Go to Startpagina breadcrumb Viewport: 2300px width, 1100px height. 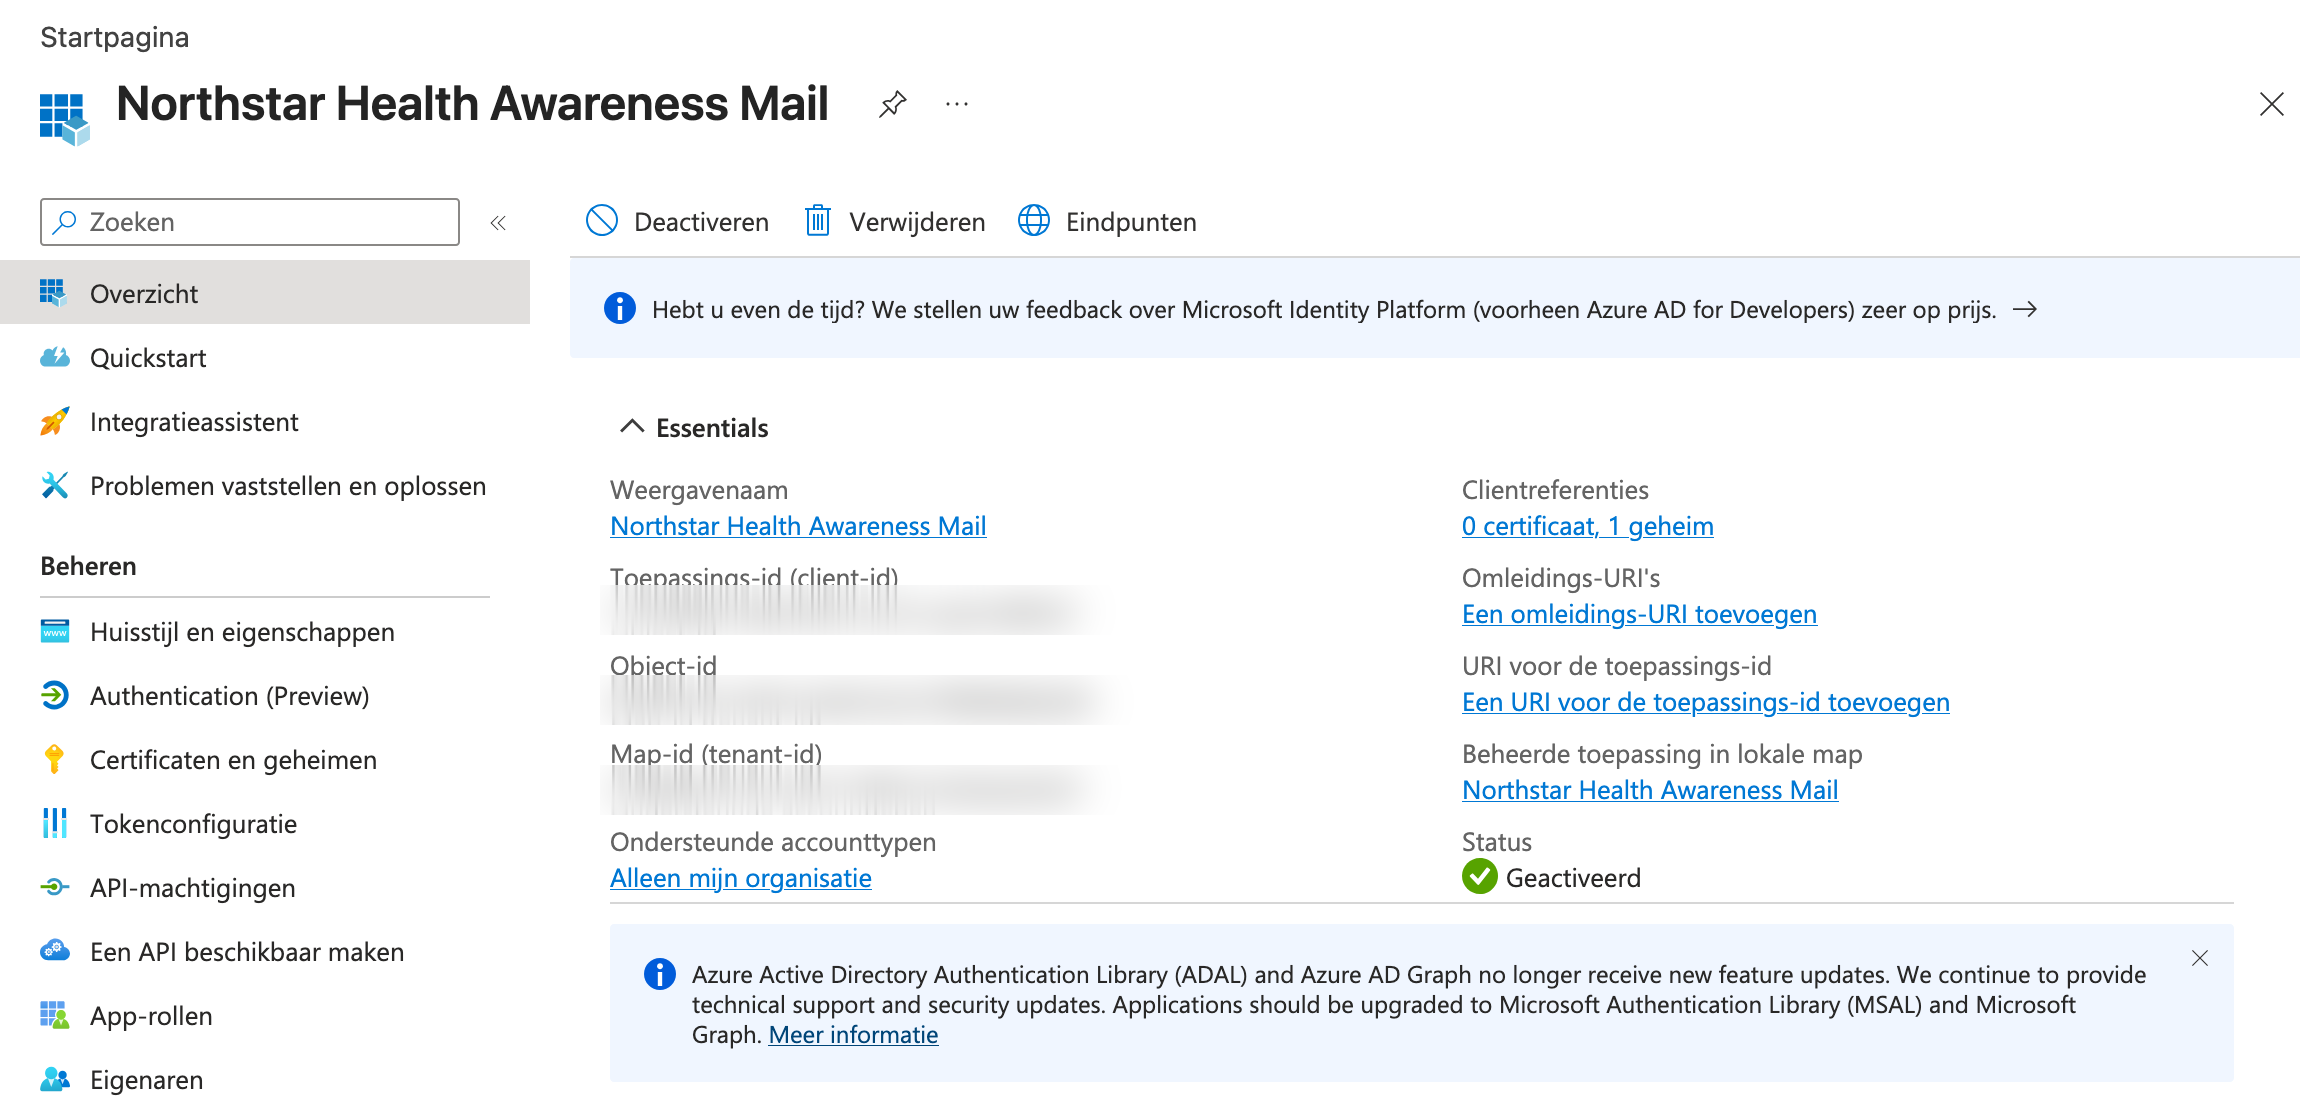tap(114, 37)
